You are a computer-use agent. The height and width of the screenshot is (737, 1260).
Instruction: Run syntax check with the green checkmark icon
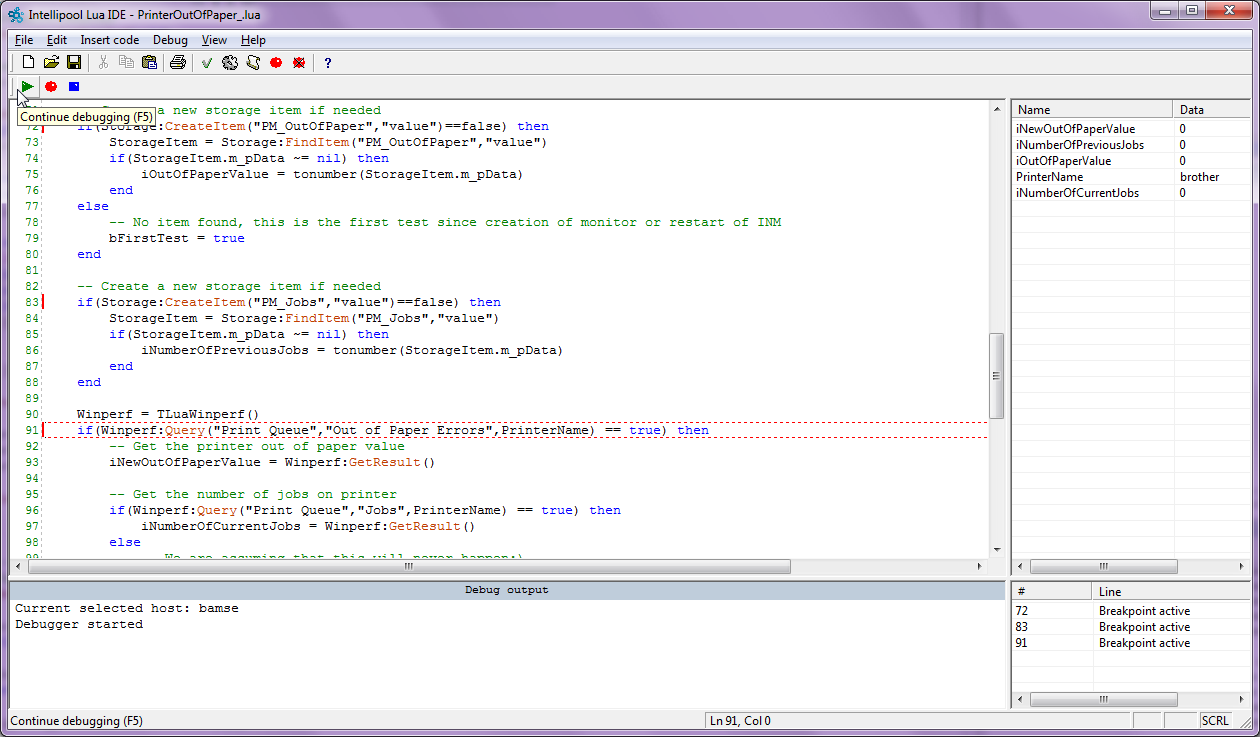coord(207,62)
